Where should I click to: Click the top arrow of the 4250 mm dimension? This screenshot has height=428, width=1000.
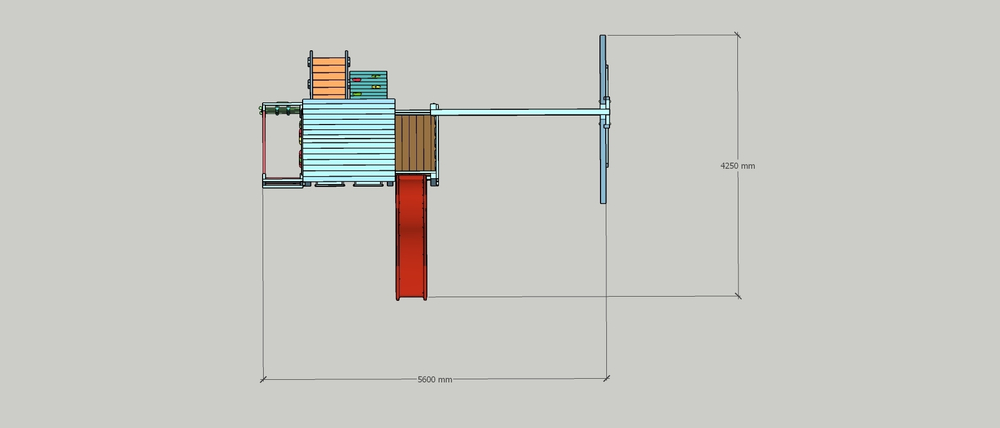point(738,38)
